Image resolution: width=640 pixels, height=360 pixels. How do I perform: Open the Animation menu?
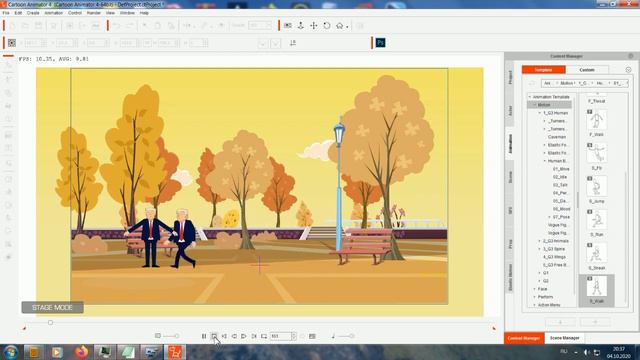pos(53,13)
